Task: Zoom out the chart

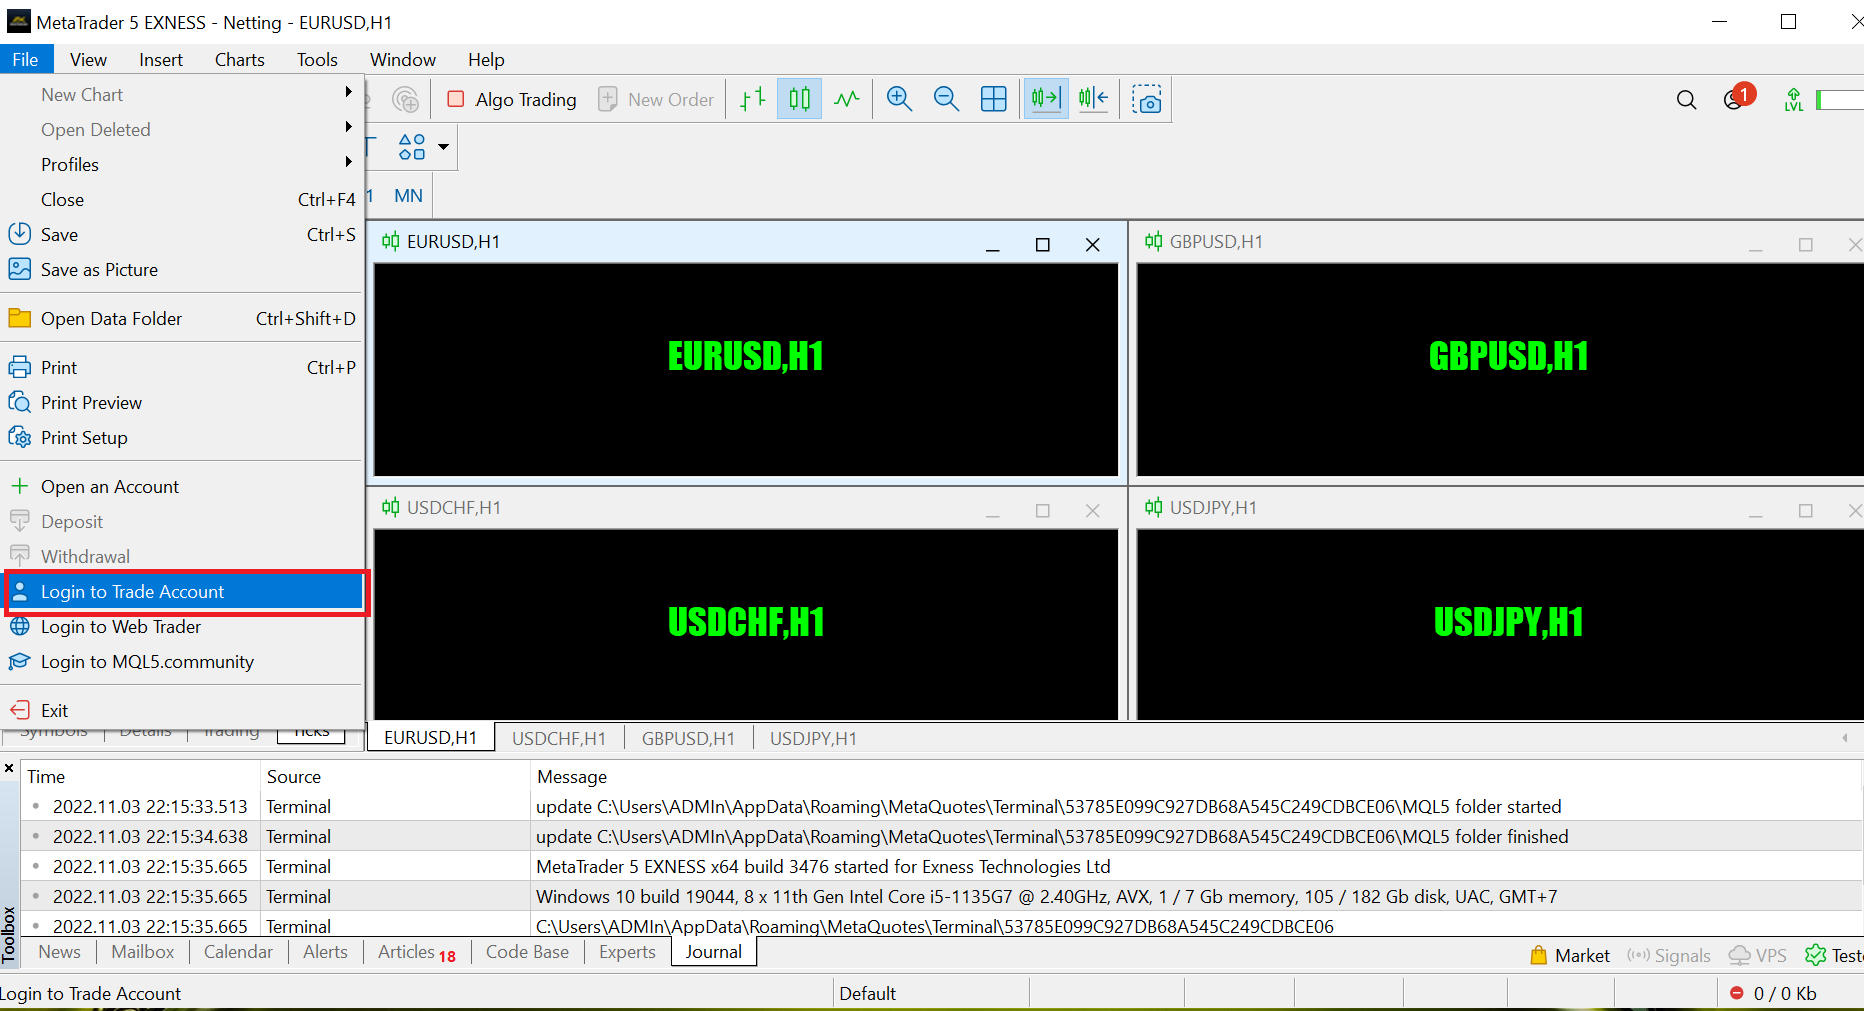Action: (x=946, y=99)
